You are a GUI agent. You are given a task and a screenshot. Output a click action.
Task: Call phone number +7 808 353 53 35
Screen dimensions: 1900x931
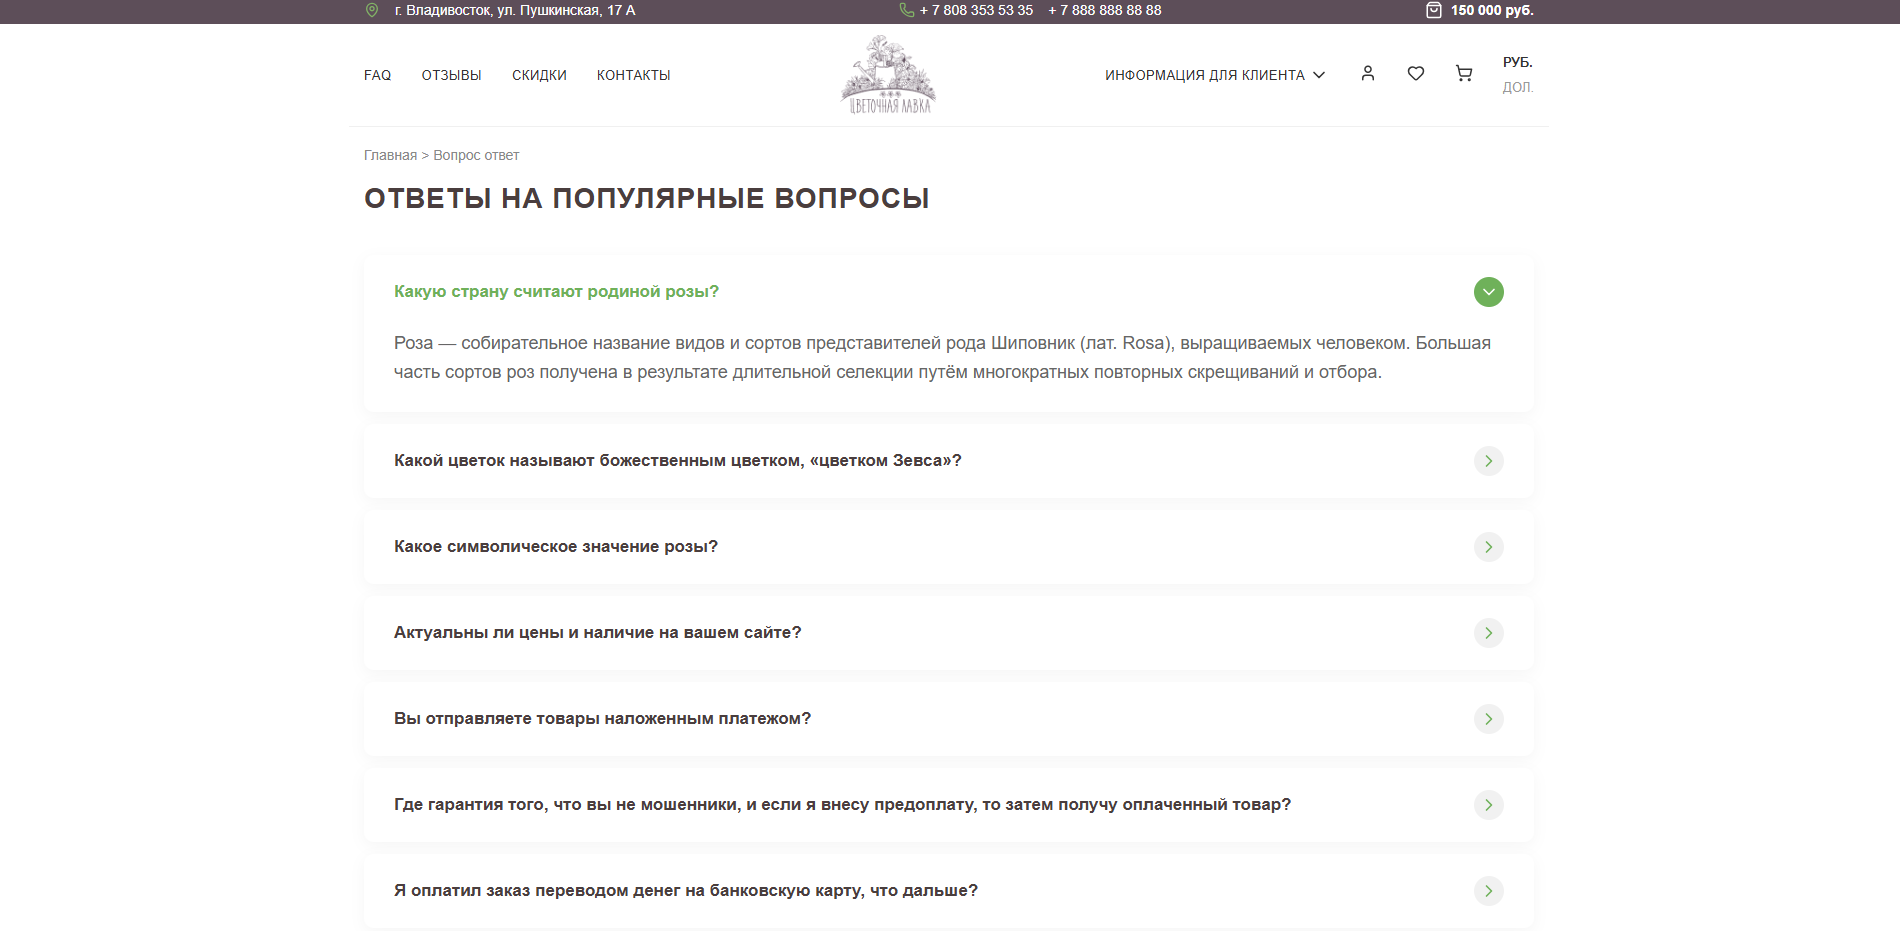tap(976, 10)
